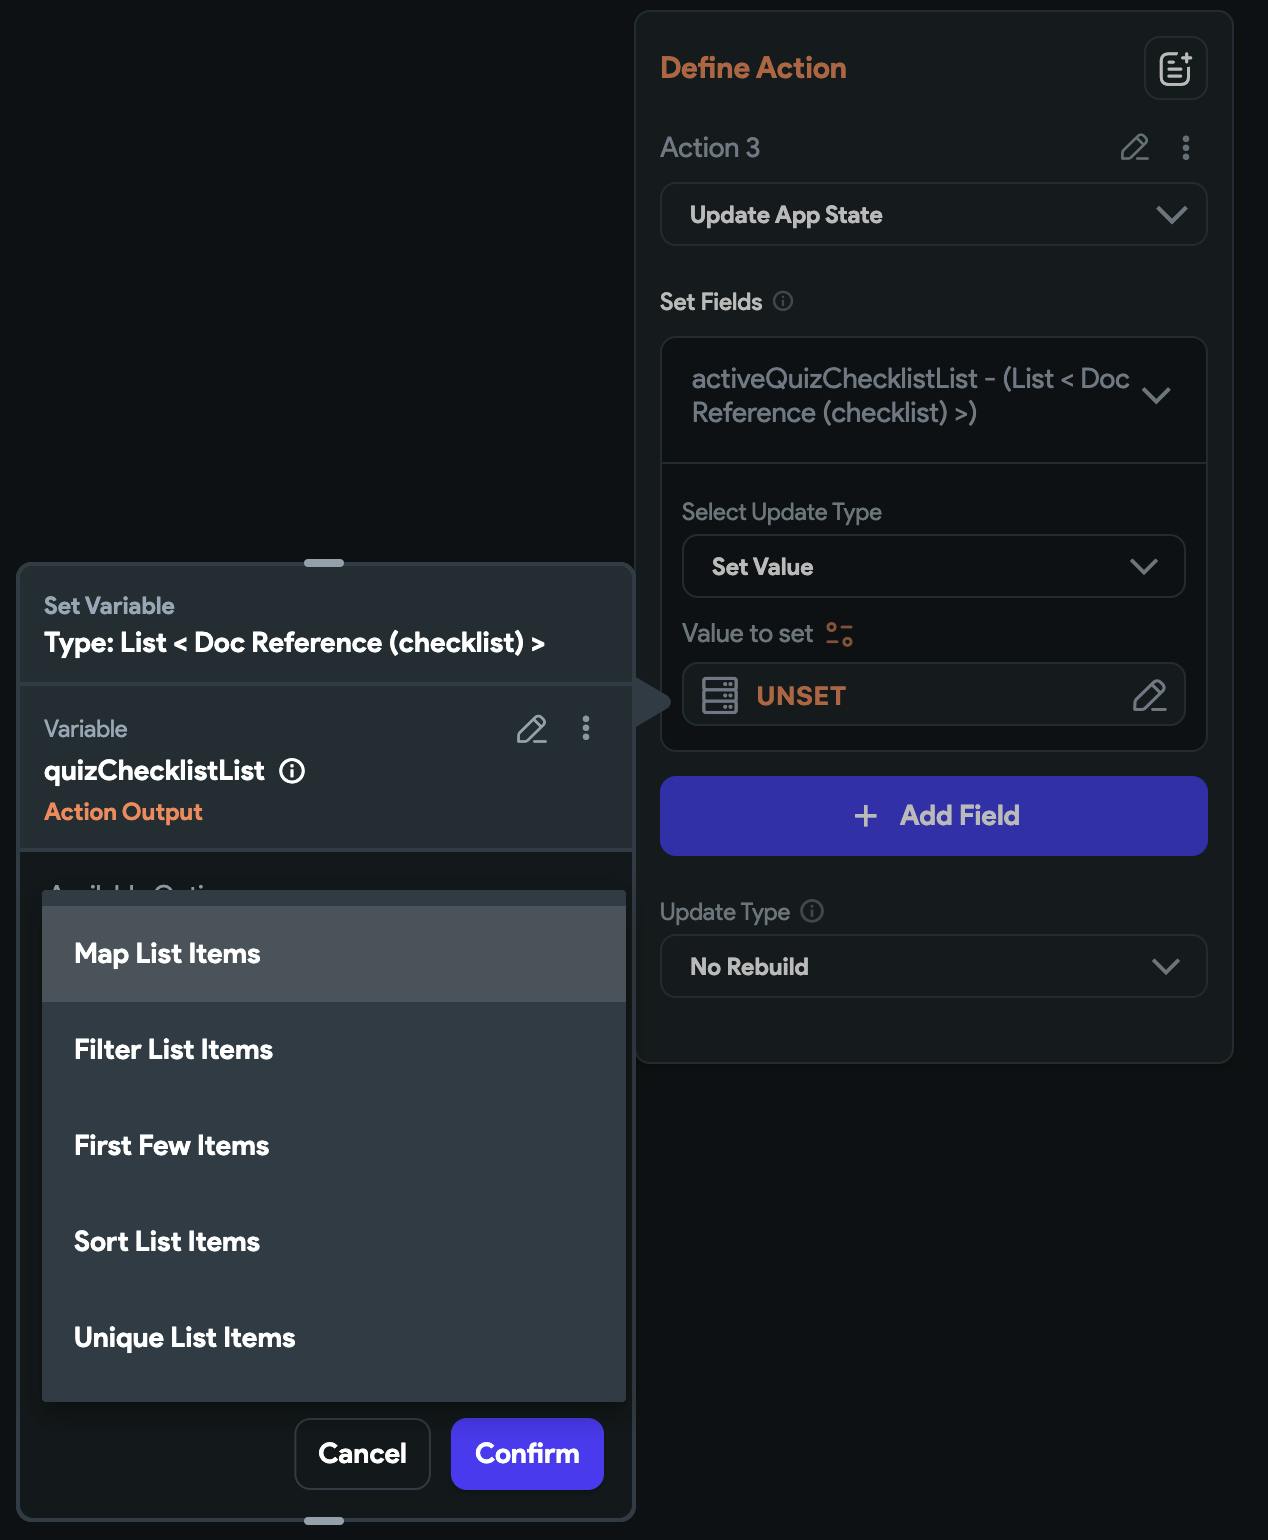Click the info icon beside Update Type
1268x1540 pixels.
point(813,911)
